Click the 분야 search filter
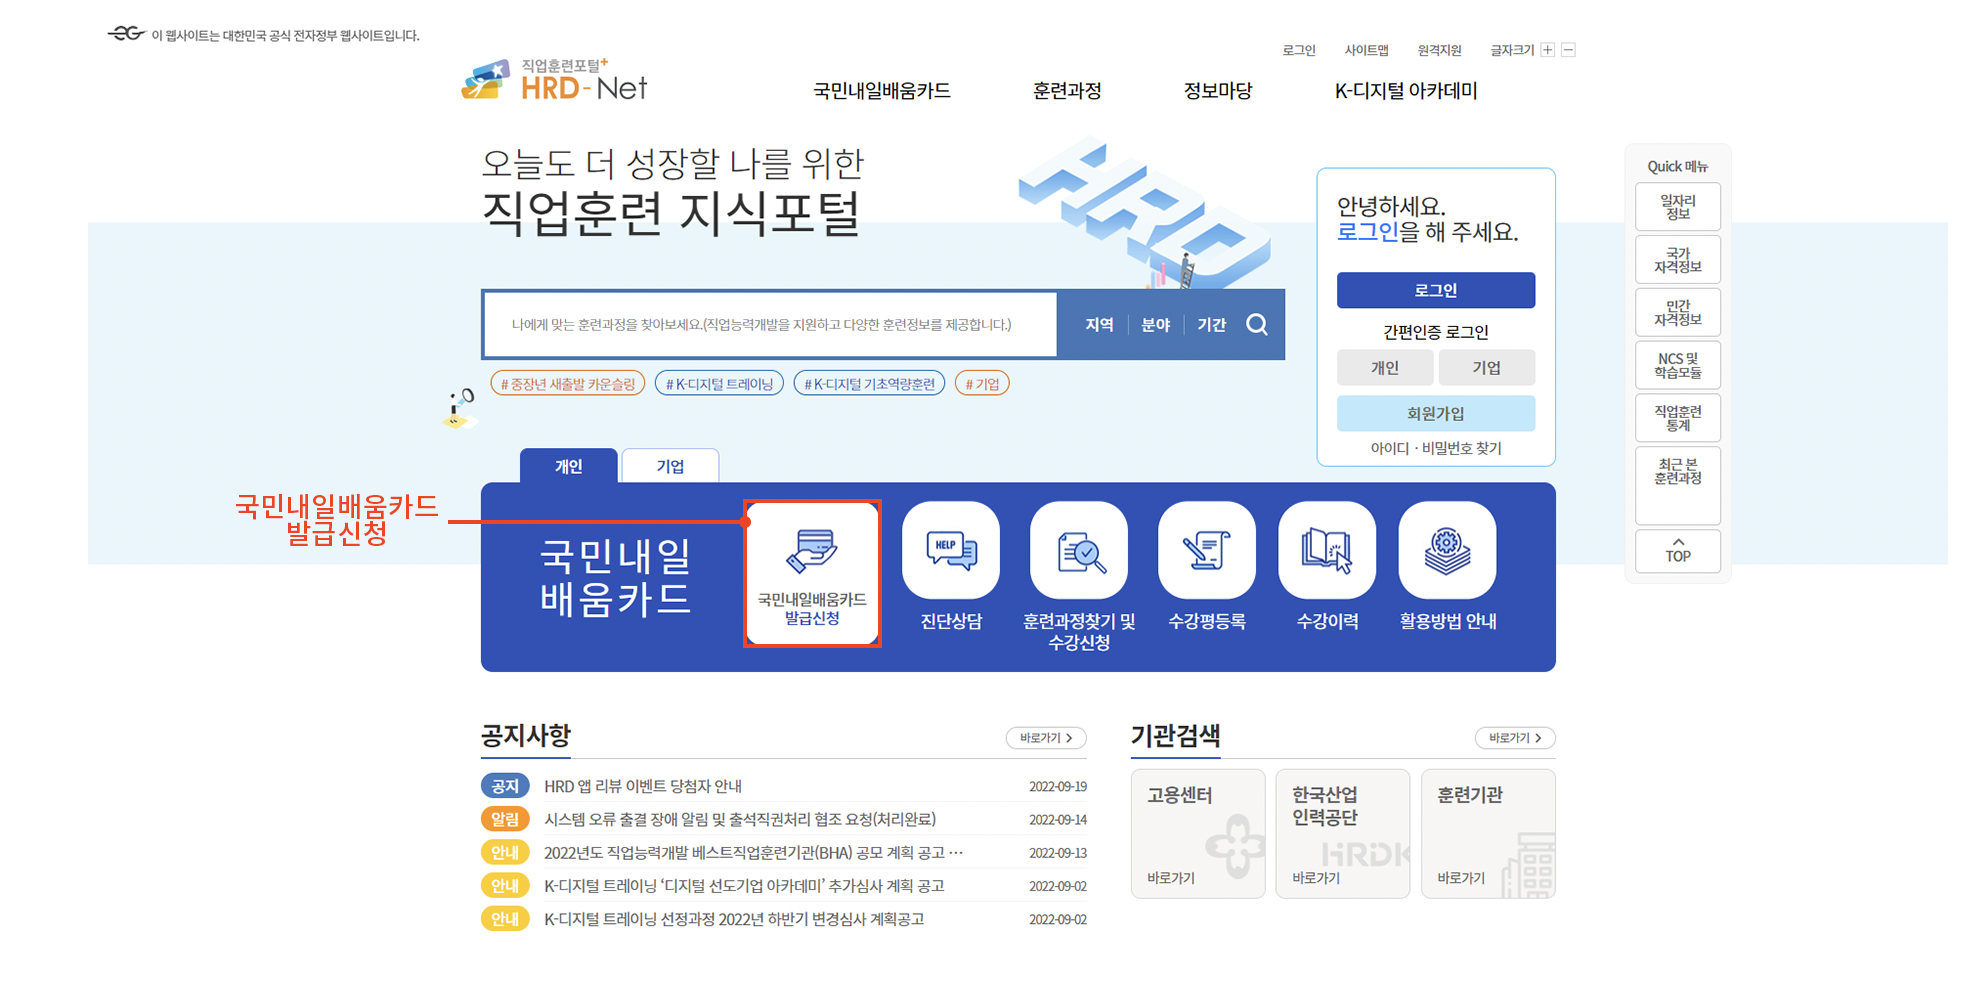Image resolution: width=1980 pixels, height=1004 pixels. (1155, 325)
